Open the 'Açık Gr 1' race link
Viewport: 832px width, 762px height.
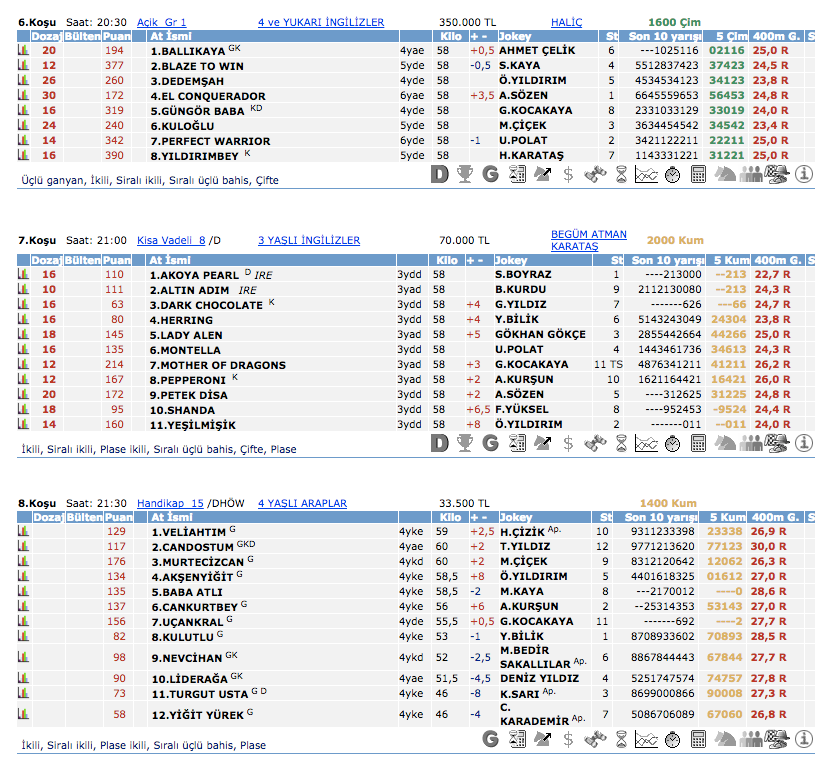pyautogui.click(x=161, y=22)
